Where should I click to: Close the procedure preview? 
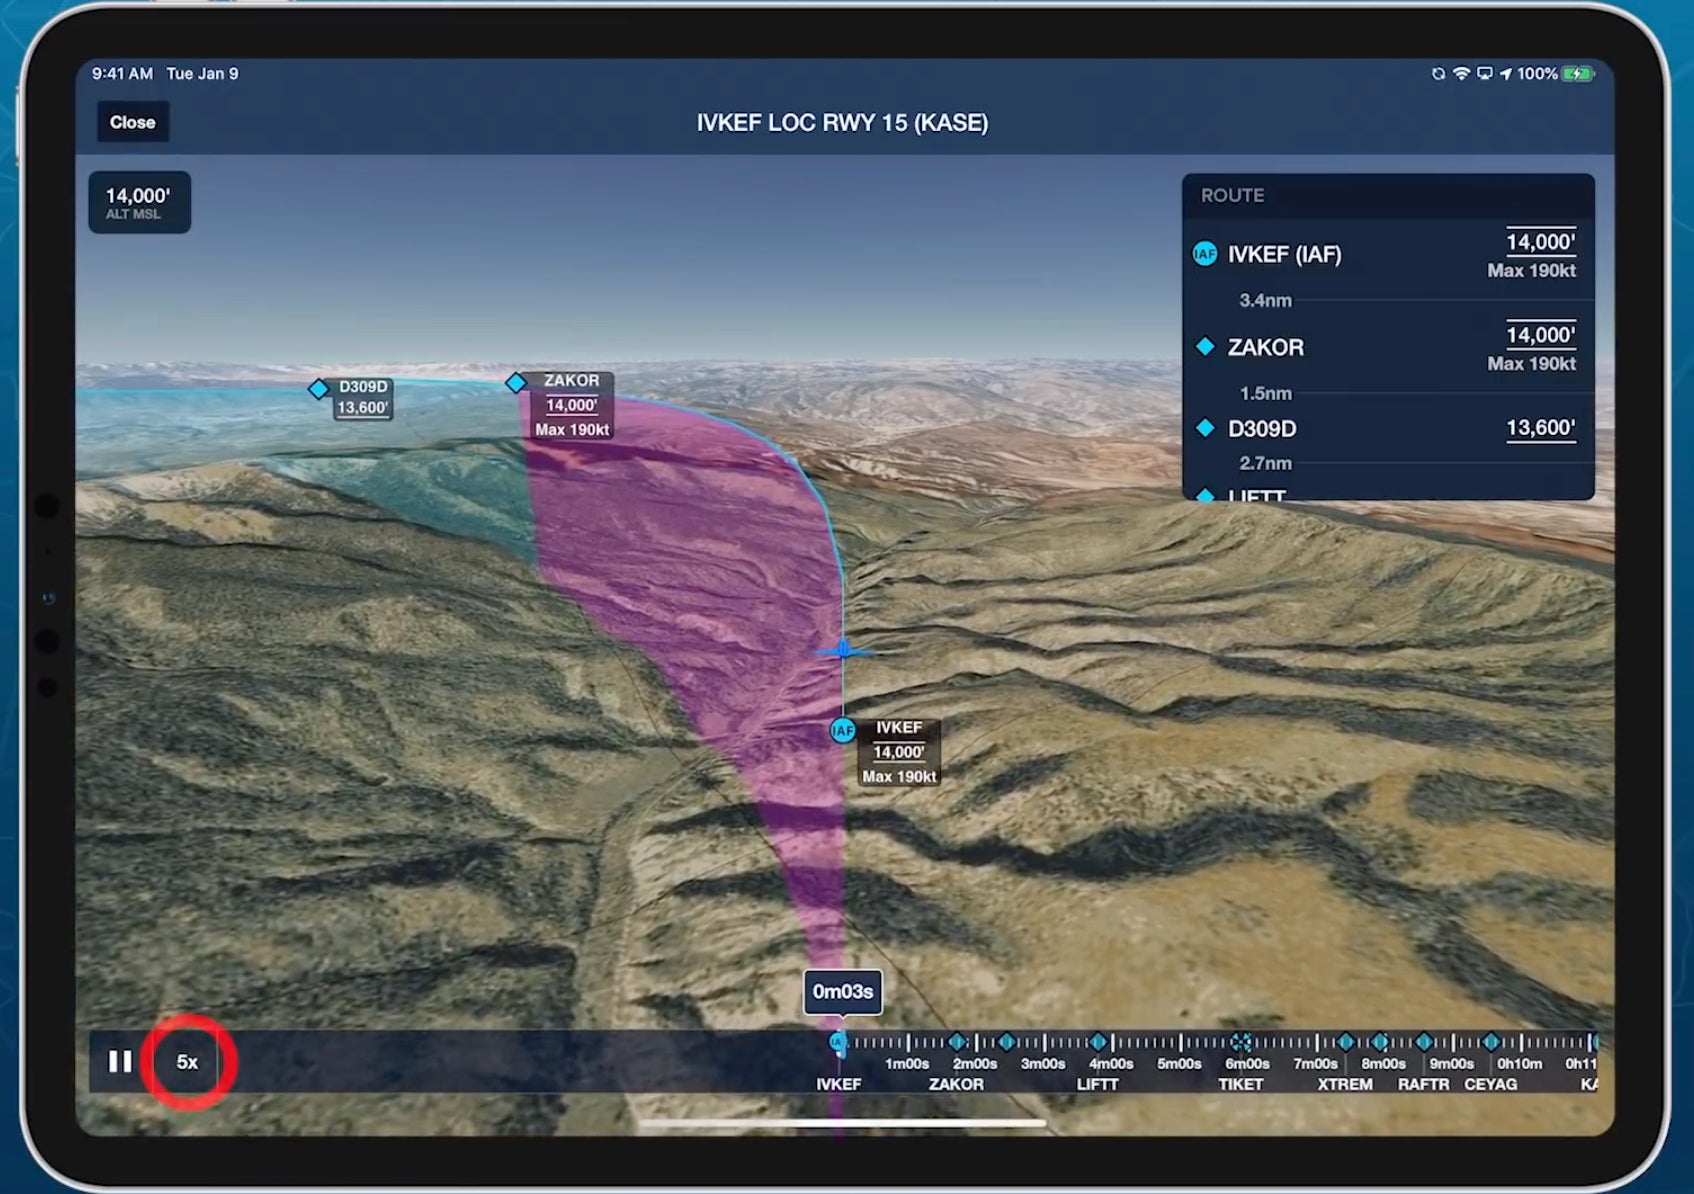(132, 122)
